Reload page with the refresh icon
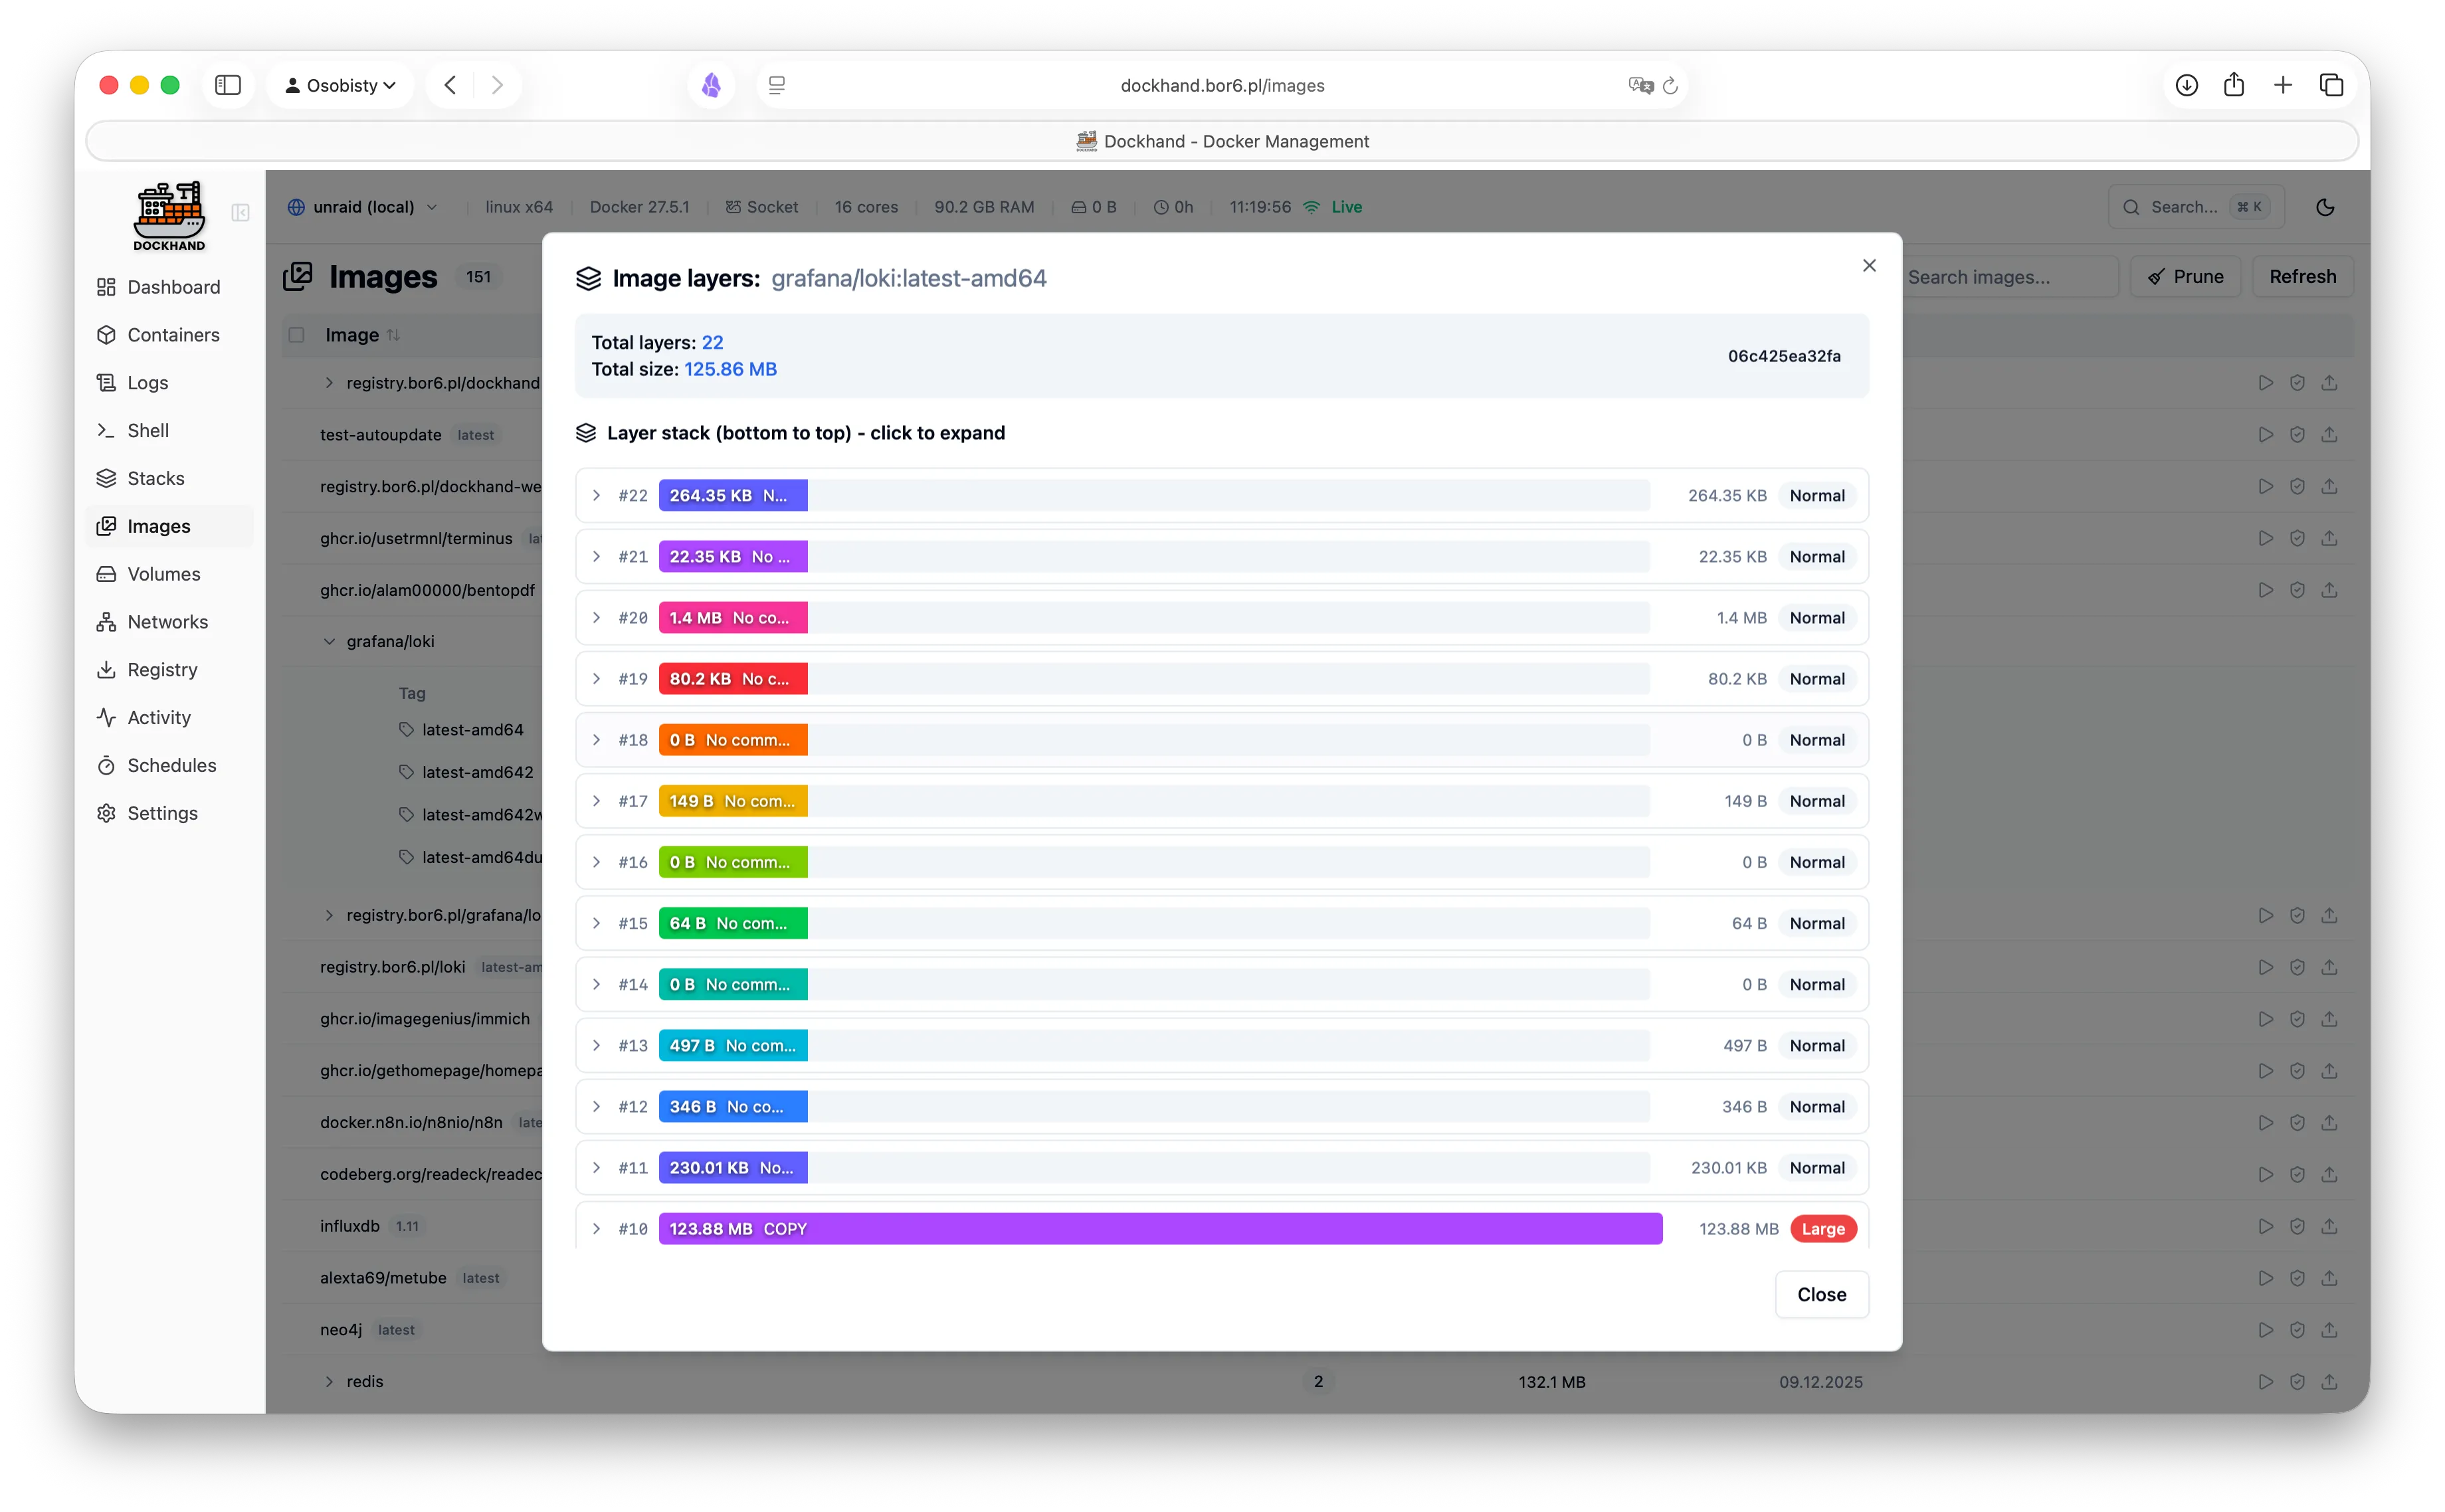The image size is (2445, 1512). [x=1670, y=86]
